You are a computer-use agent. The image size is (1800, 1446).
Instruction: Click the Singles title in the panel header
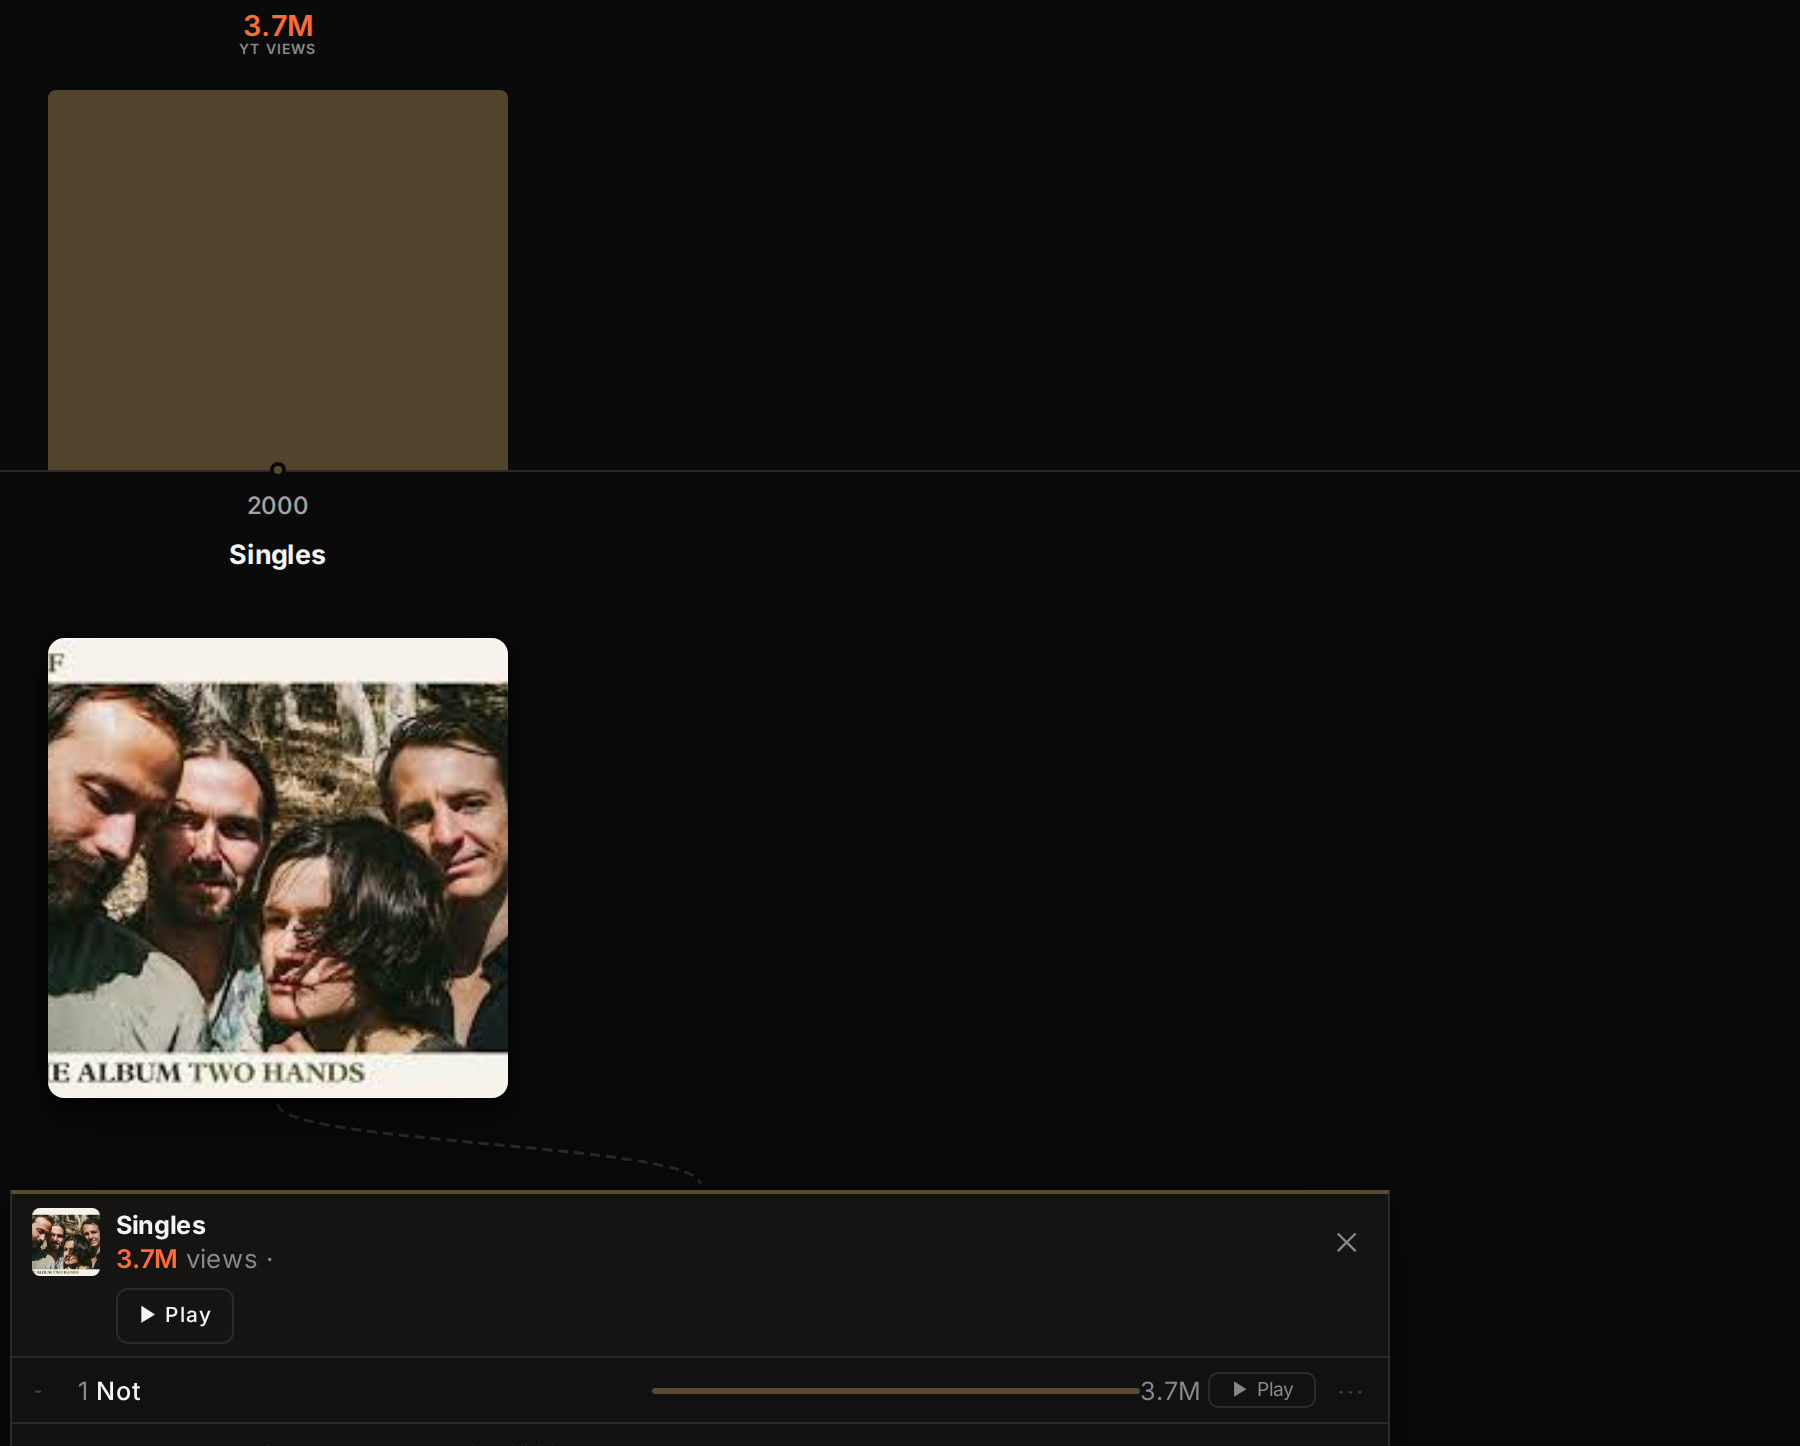pos(161,1225)
